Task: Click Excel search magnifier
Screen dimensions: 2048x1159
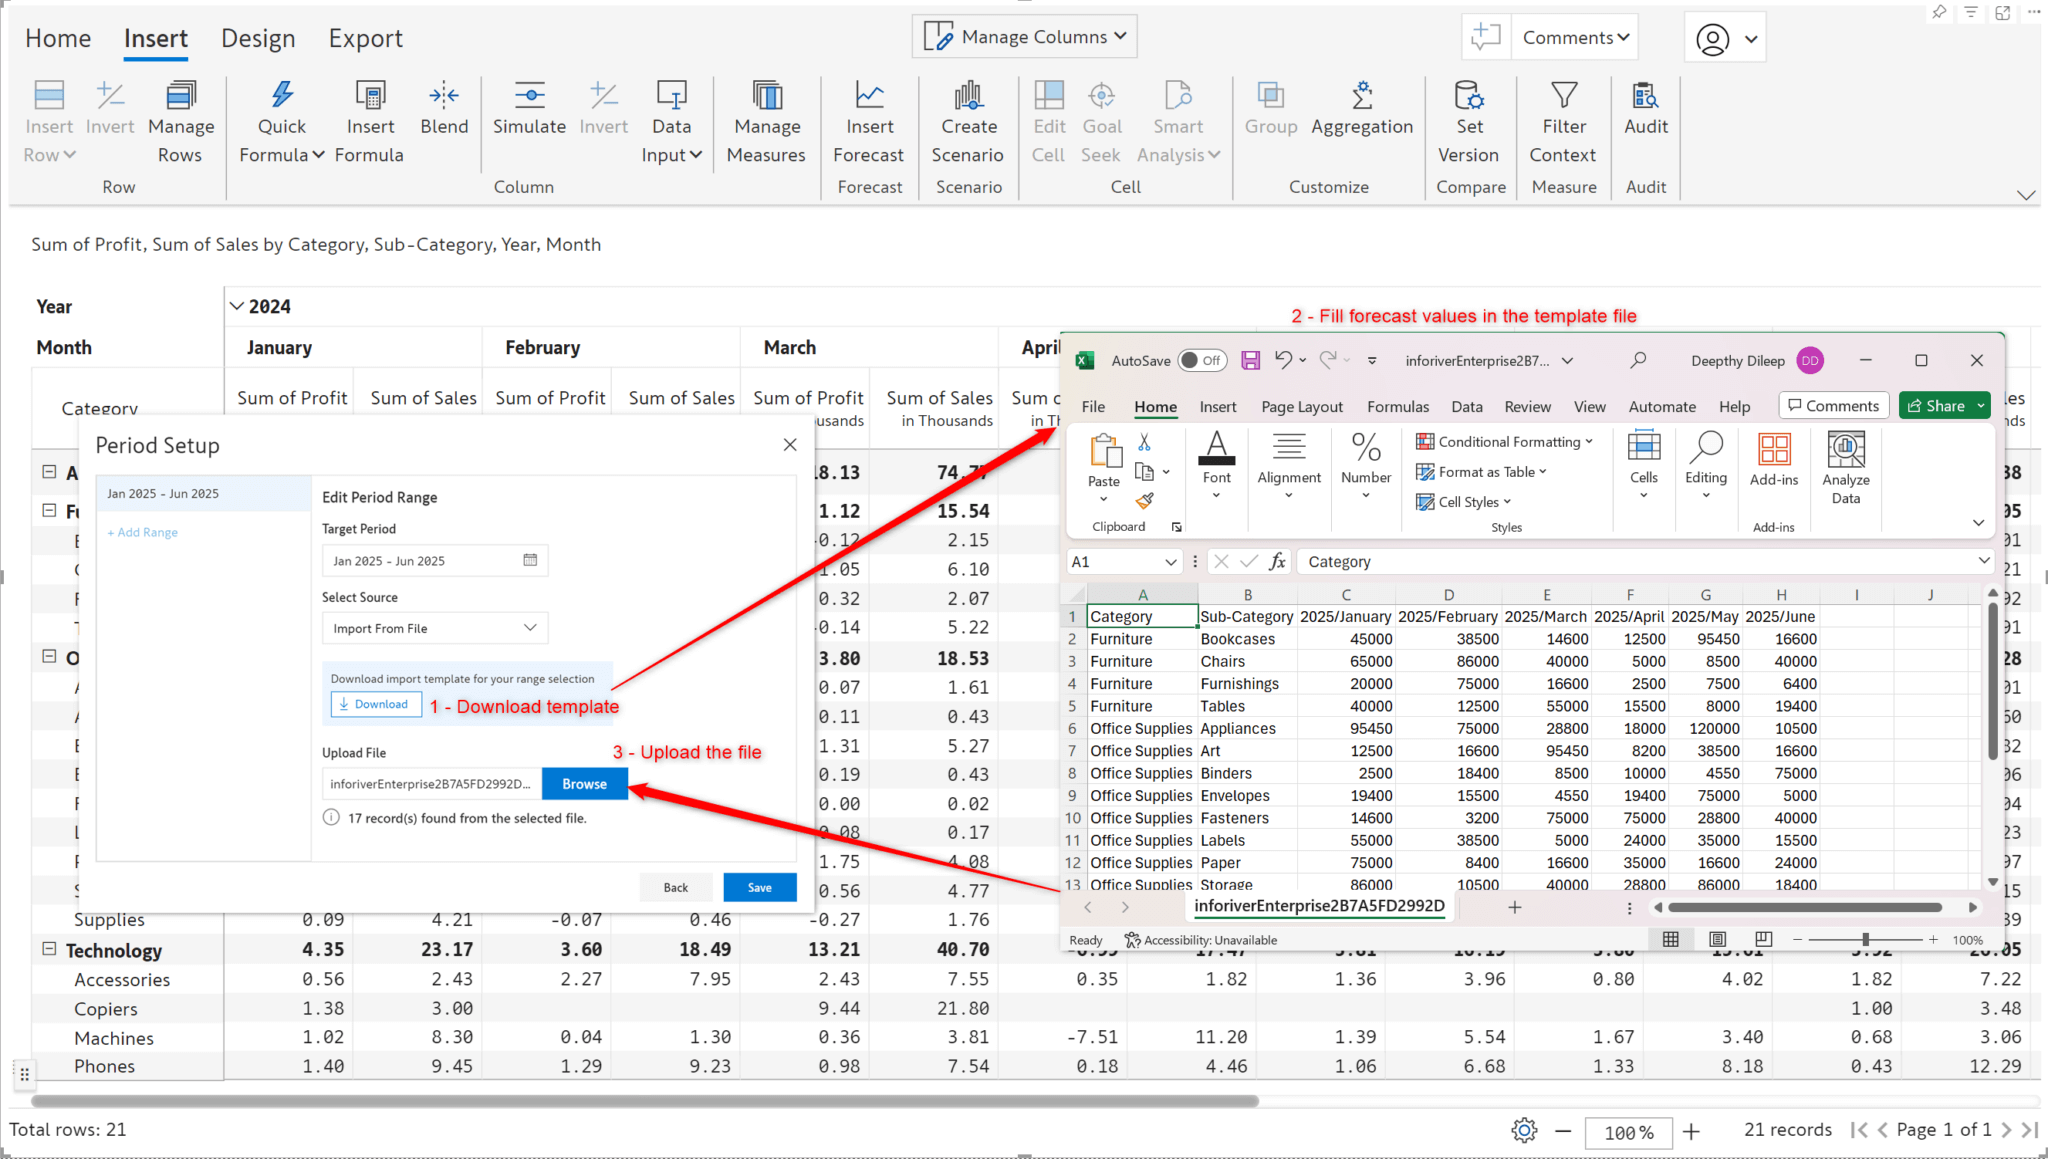Action: [1638, 360]
